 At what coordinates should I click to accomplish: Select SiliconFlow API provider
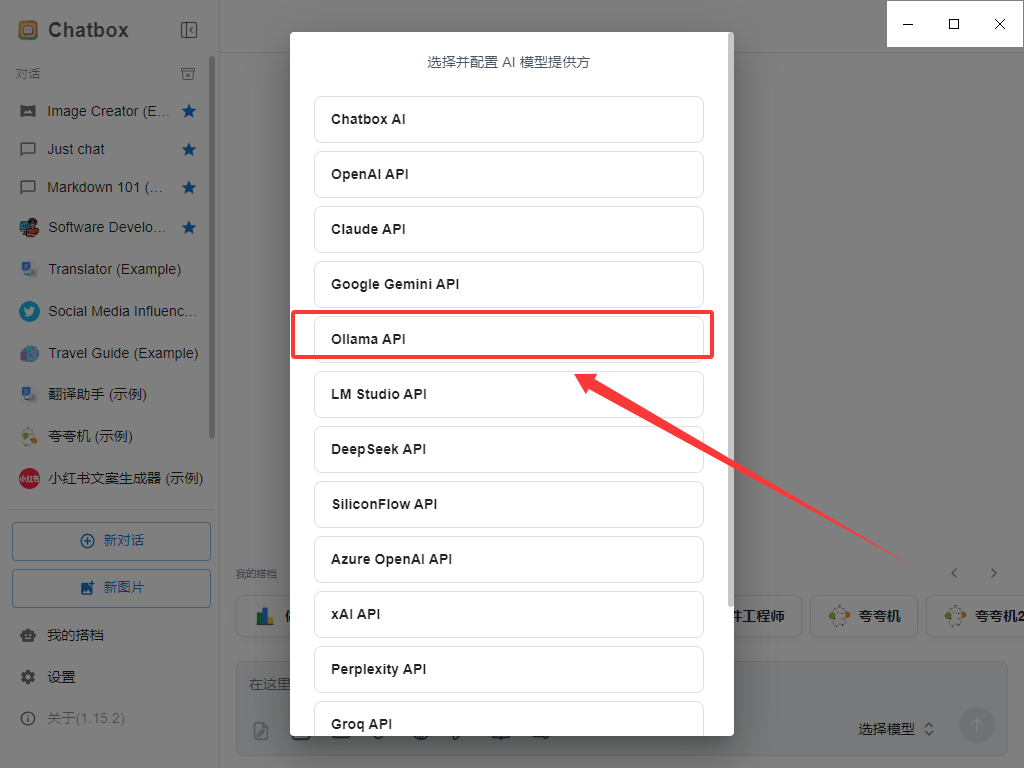[509, 504]
